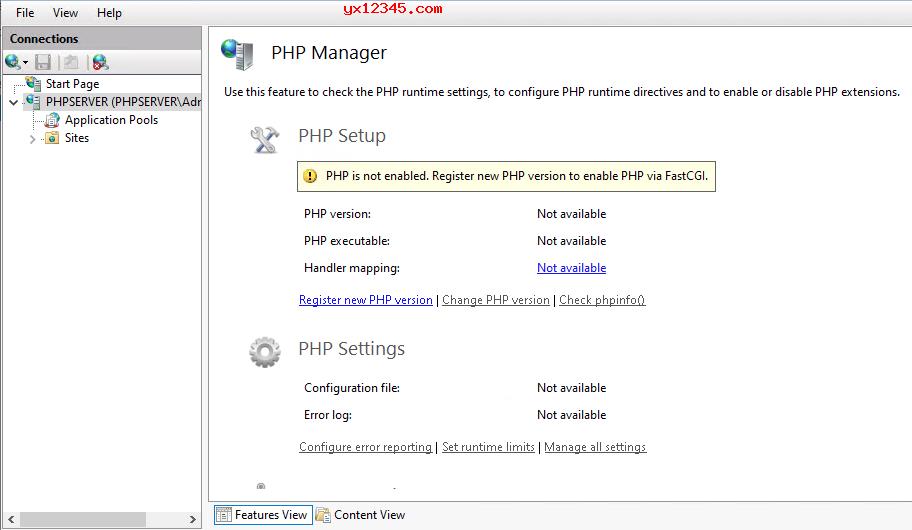The height and width of the screenshot is (530, 912).
Task: Open the Configure error reporting link
Action: [x=365, y=447]
